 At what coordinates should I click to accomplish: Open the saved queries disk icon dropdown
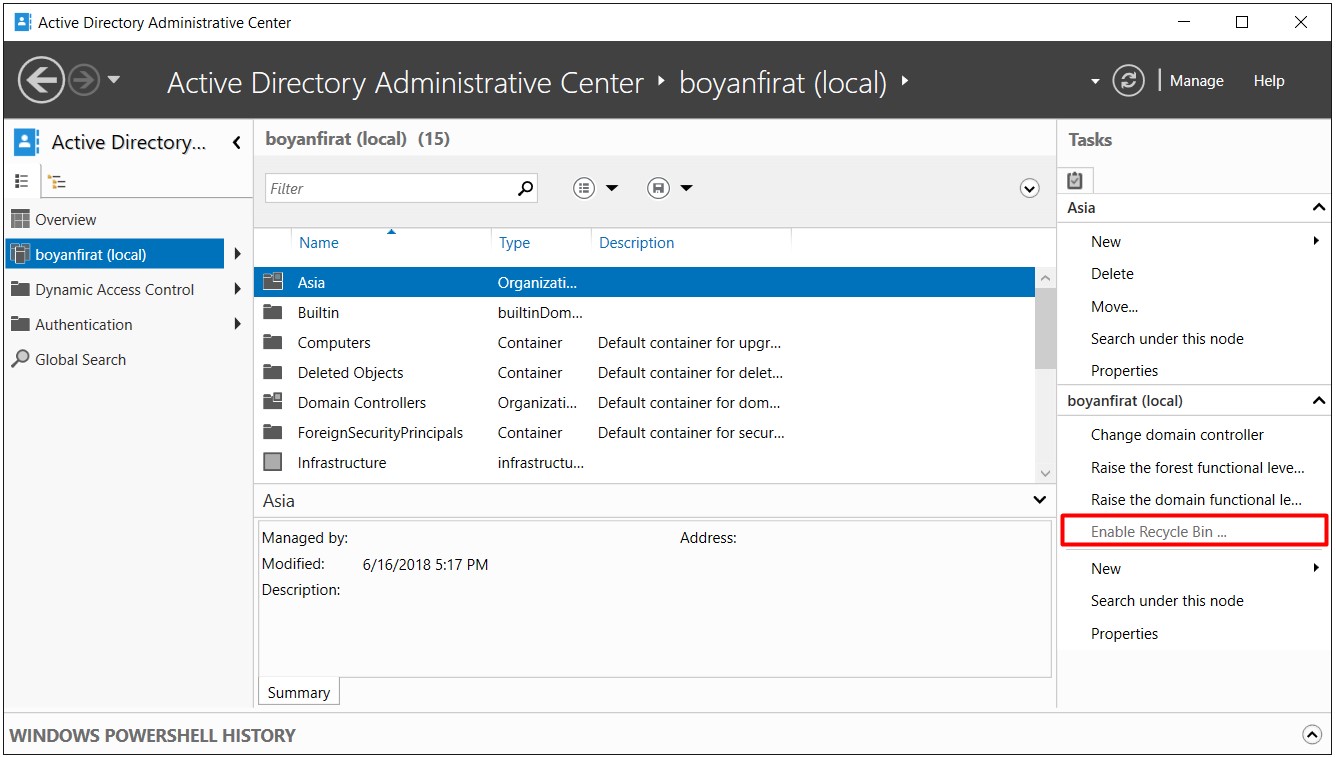click(x=669, y=188)
